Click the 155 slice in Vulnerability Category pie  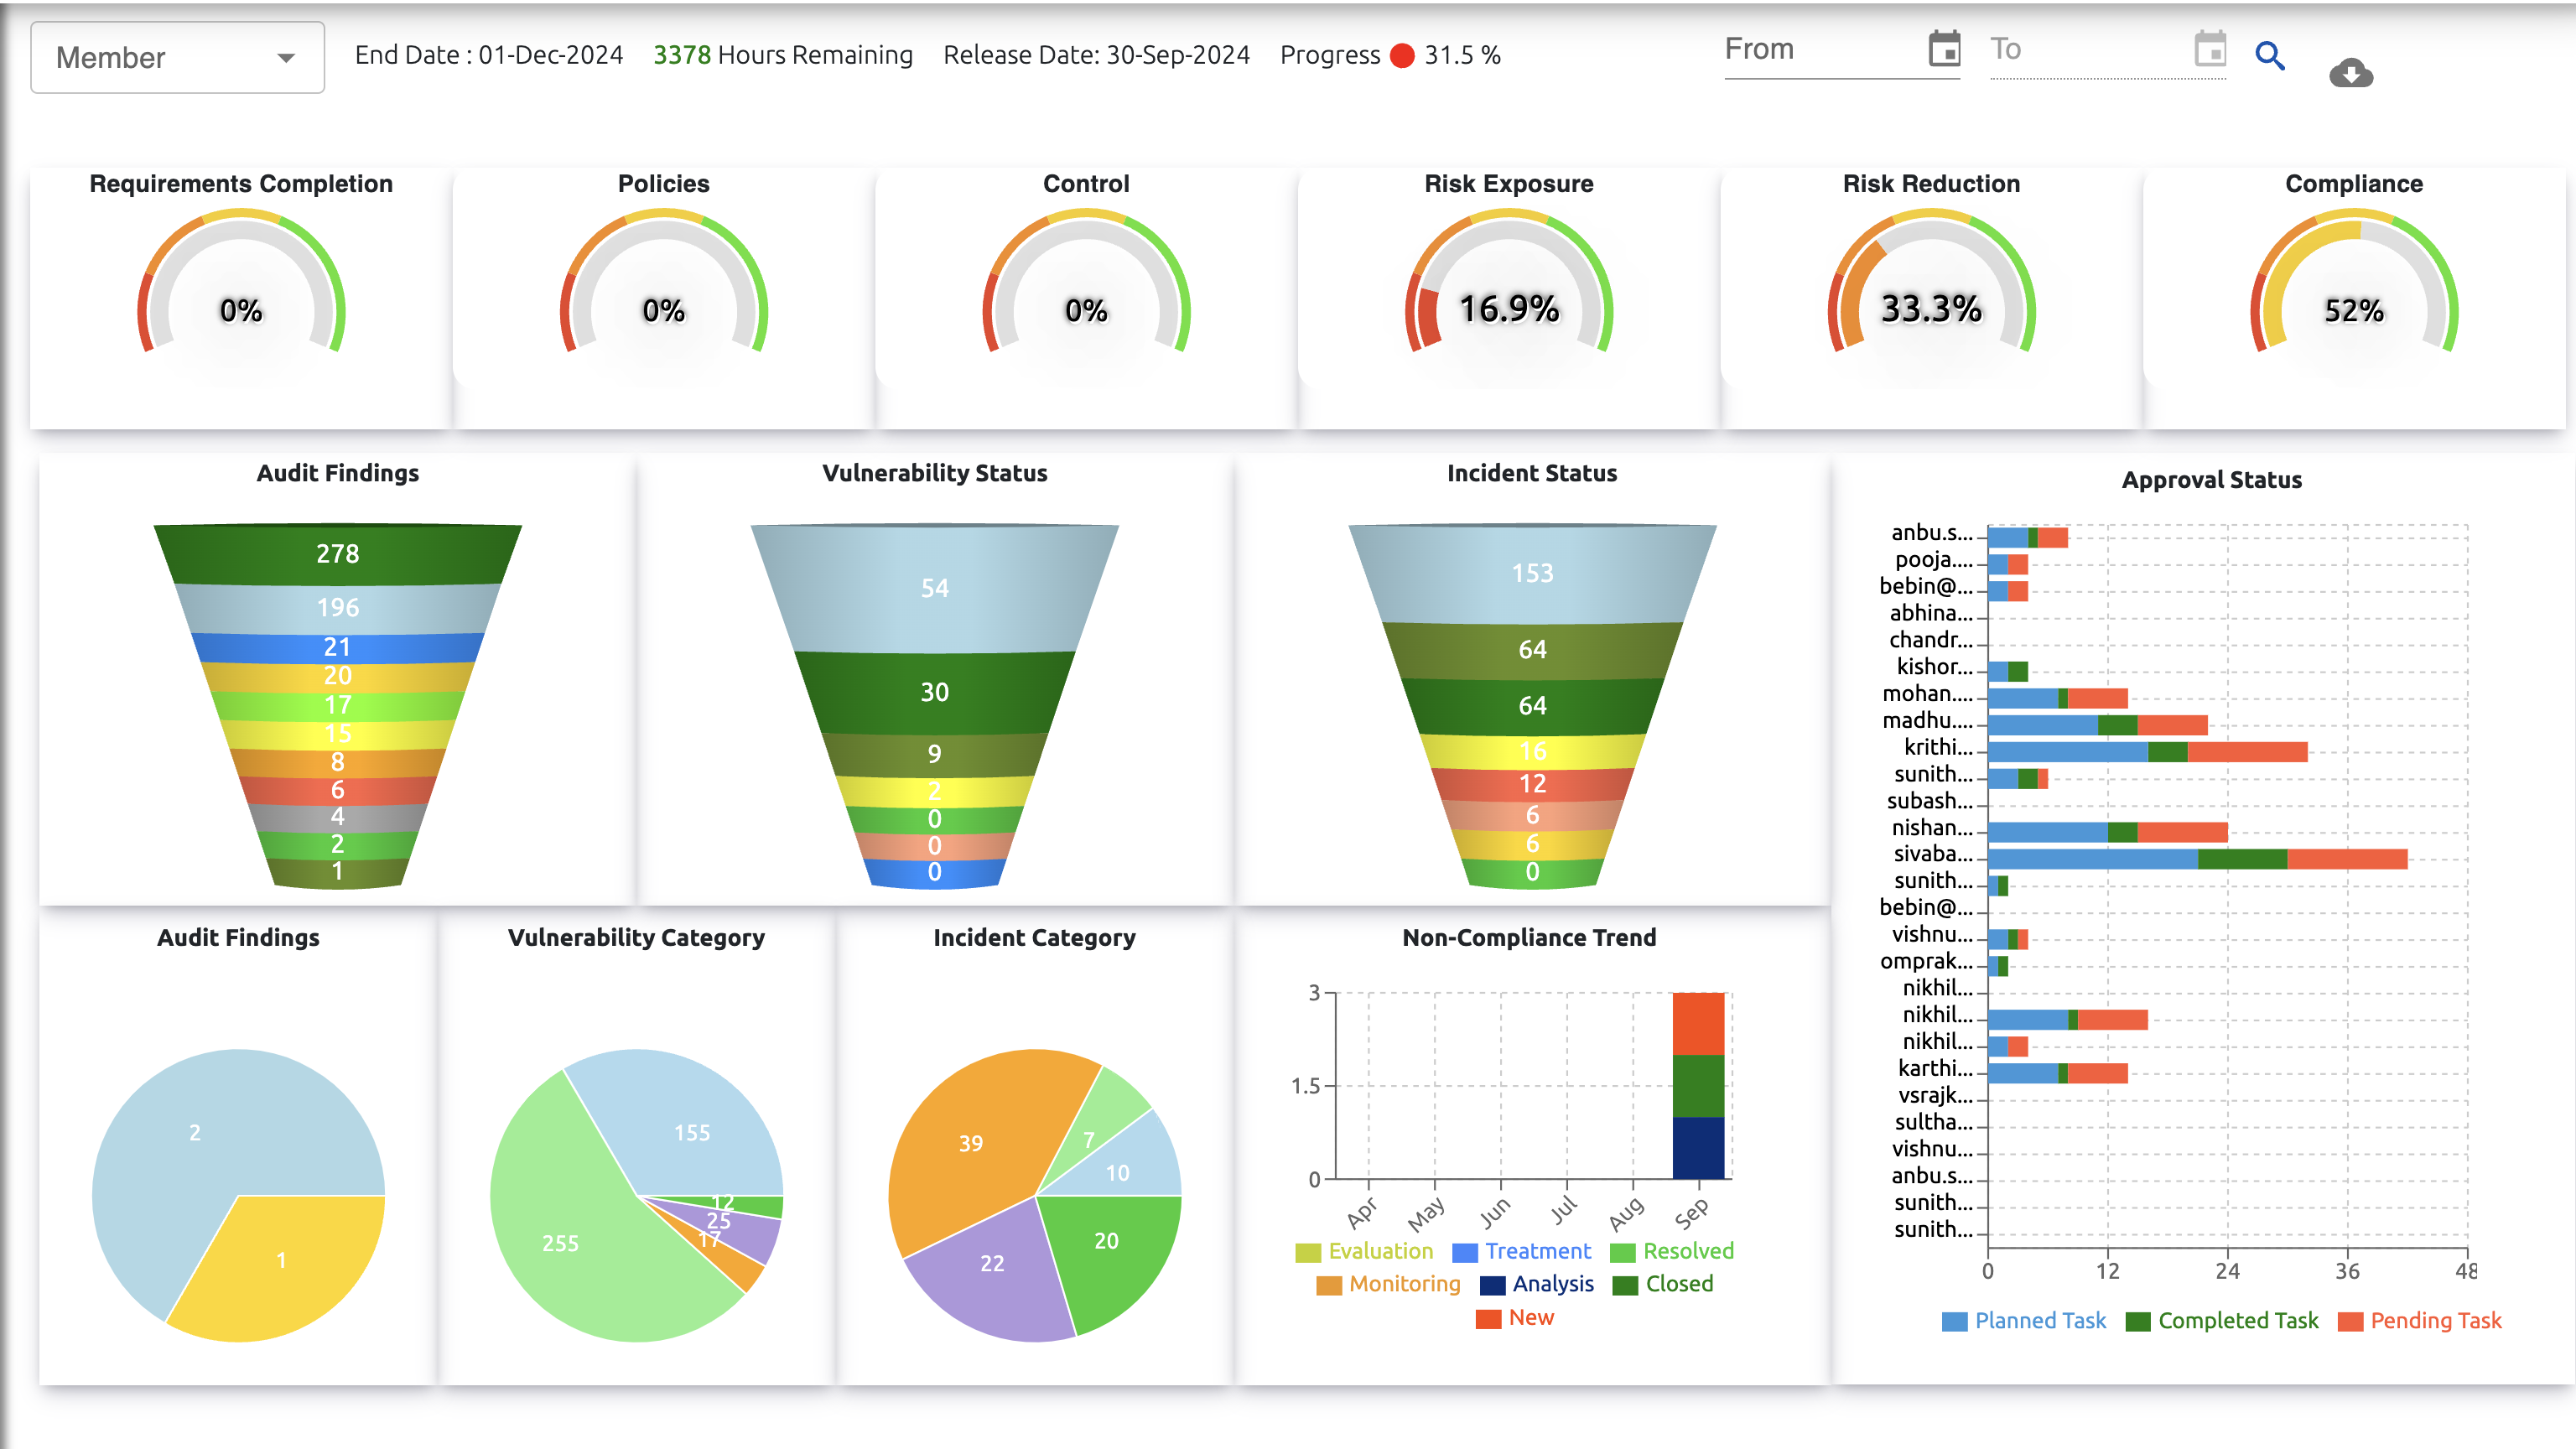coord(692,1133)
